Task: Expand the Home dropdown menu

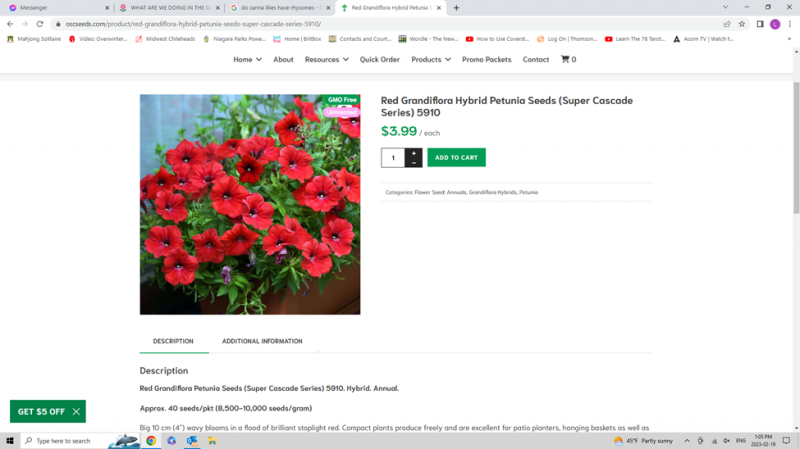Action: coord(247,60)
